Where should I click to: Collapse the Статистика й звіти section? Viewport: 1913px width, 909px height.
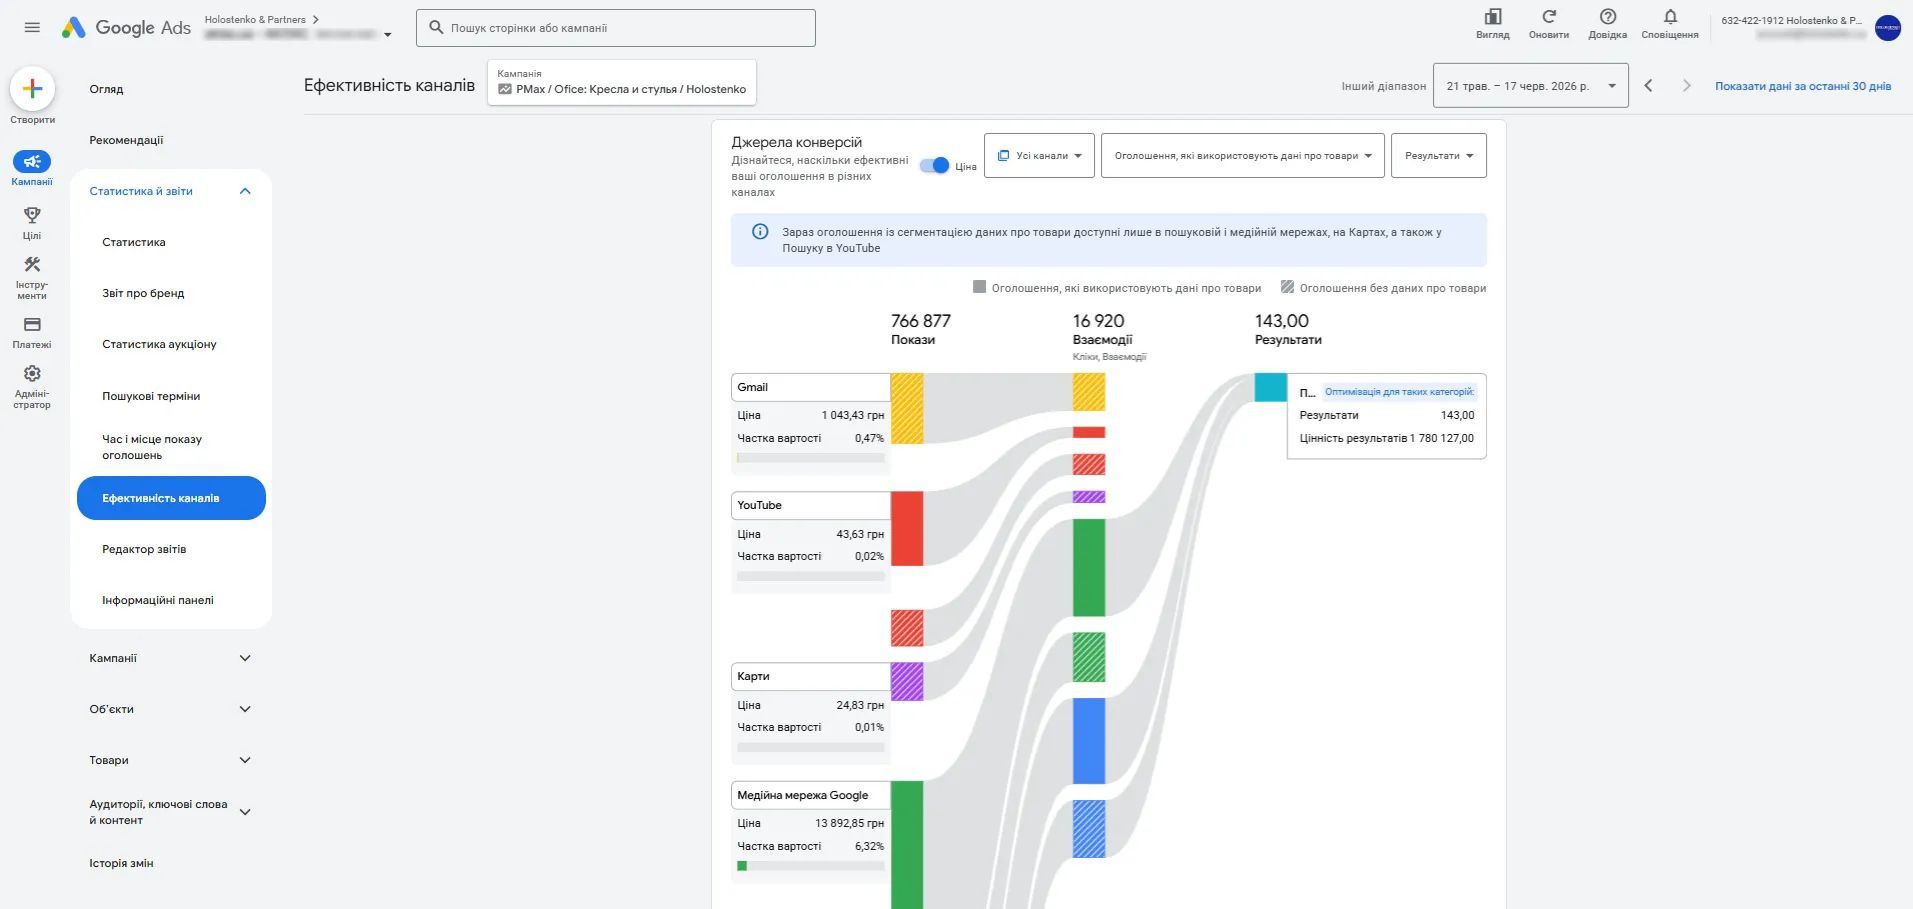click(x=245, y=191)
